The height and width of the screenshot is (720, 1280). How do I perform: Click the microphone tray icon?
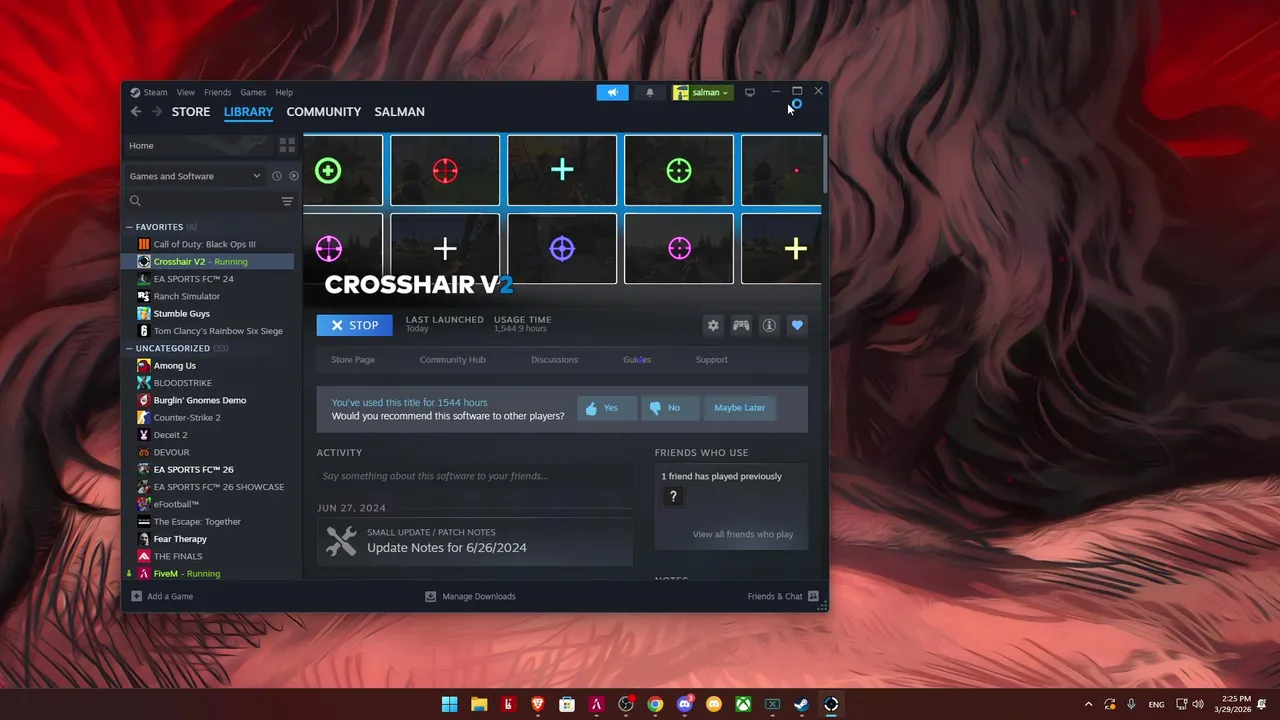click(1131, 704)
